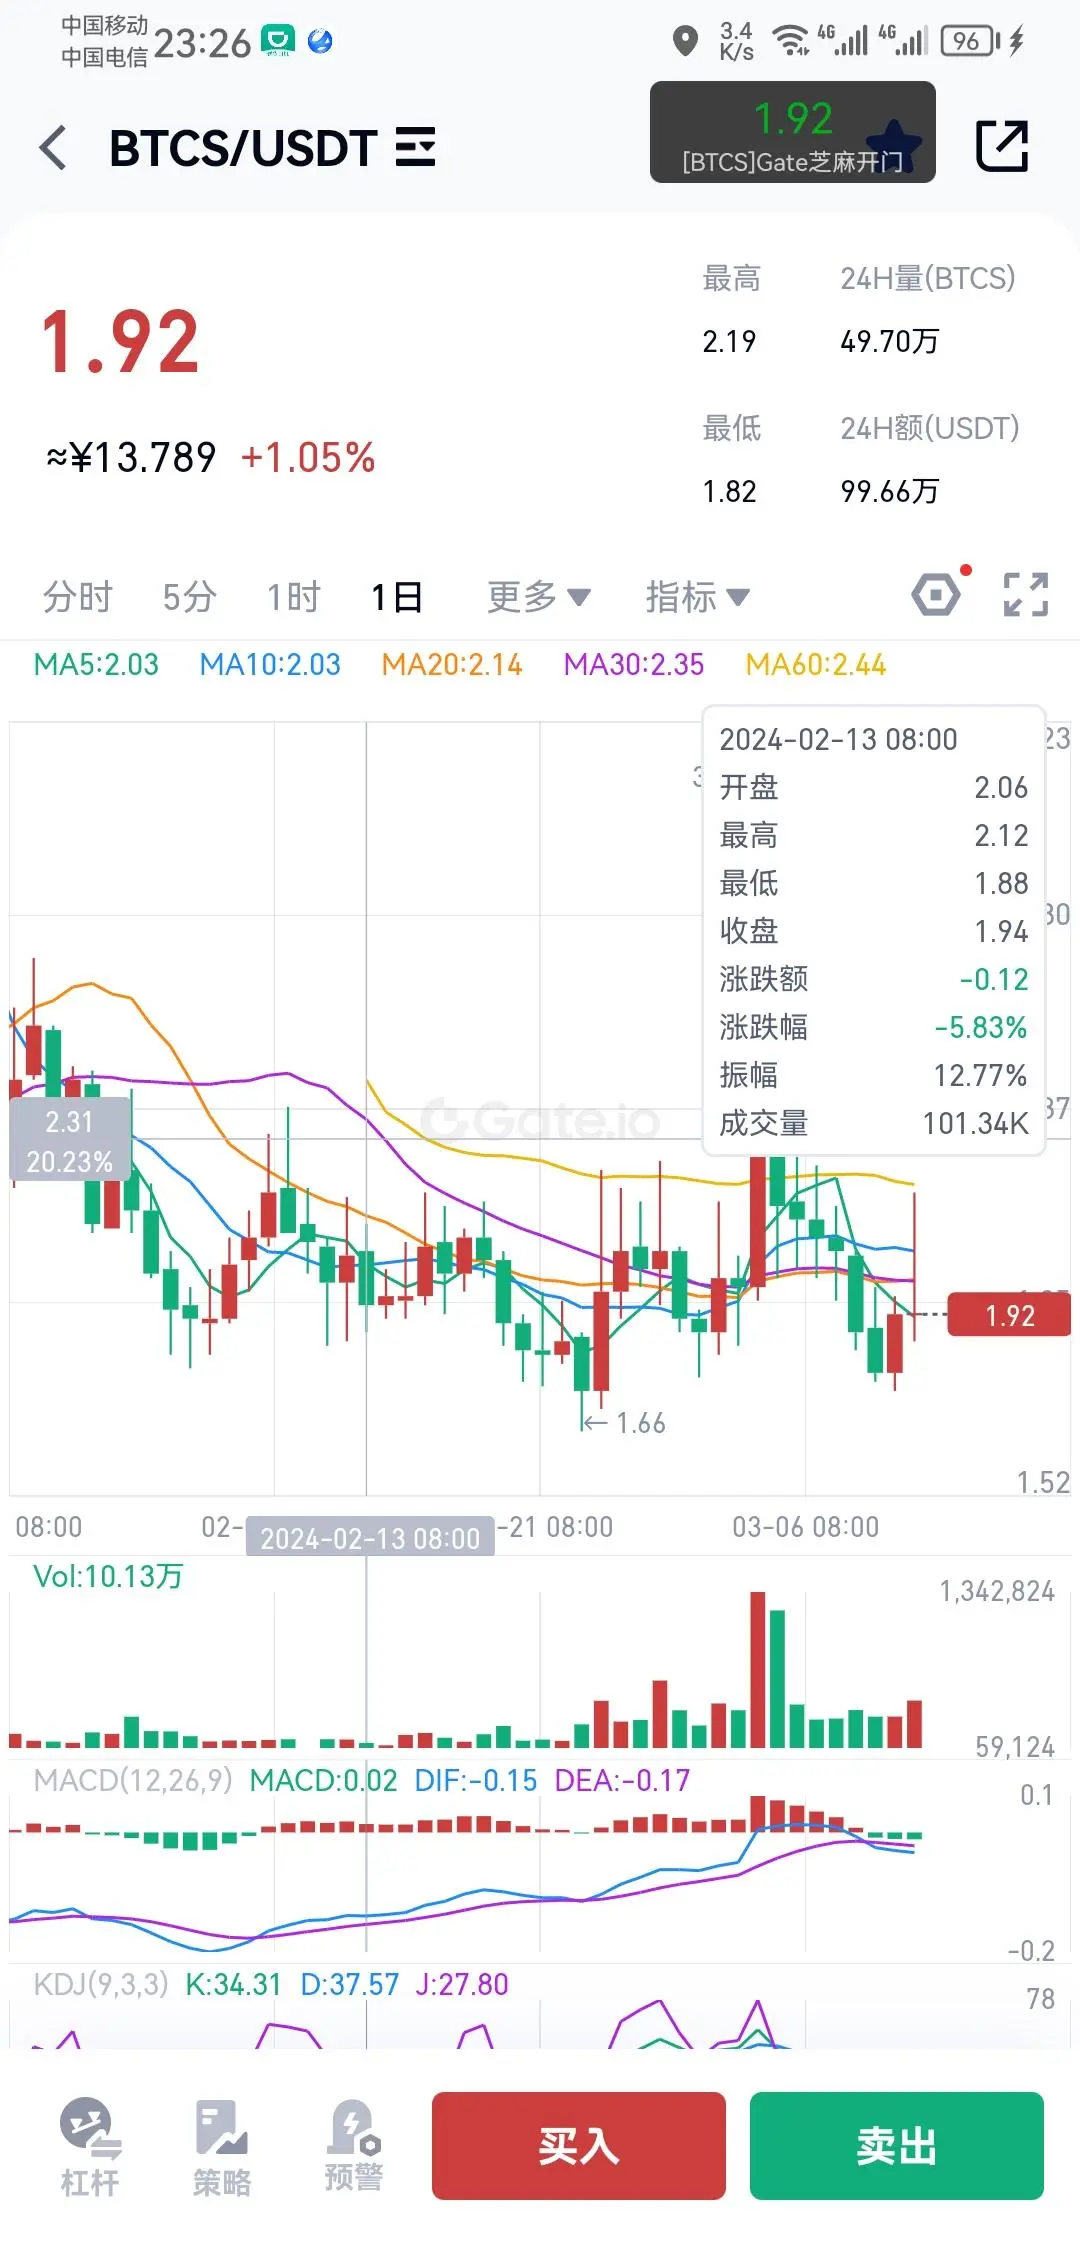Tap the MA20:2.14 indicator label

[x=452, y=665]
